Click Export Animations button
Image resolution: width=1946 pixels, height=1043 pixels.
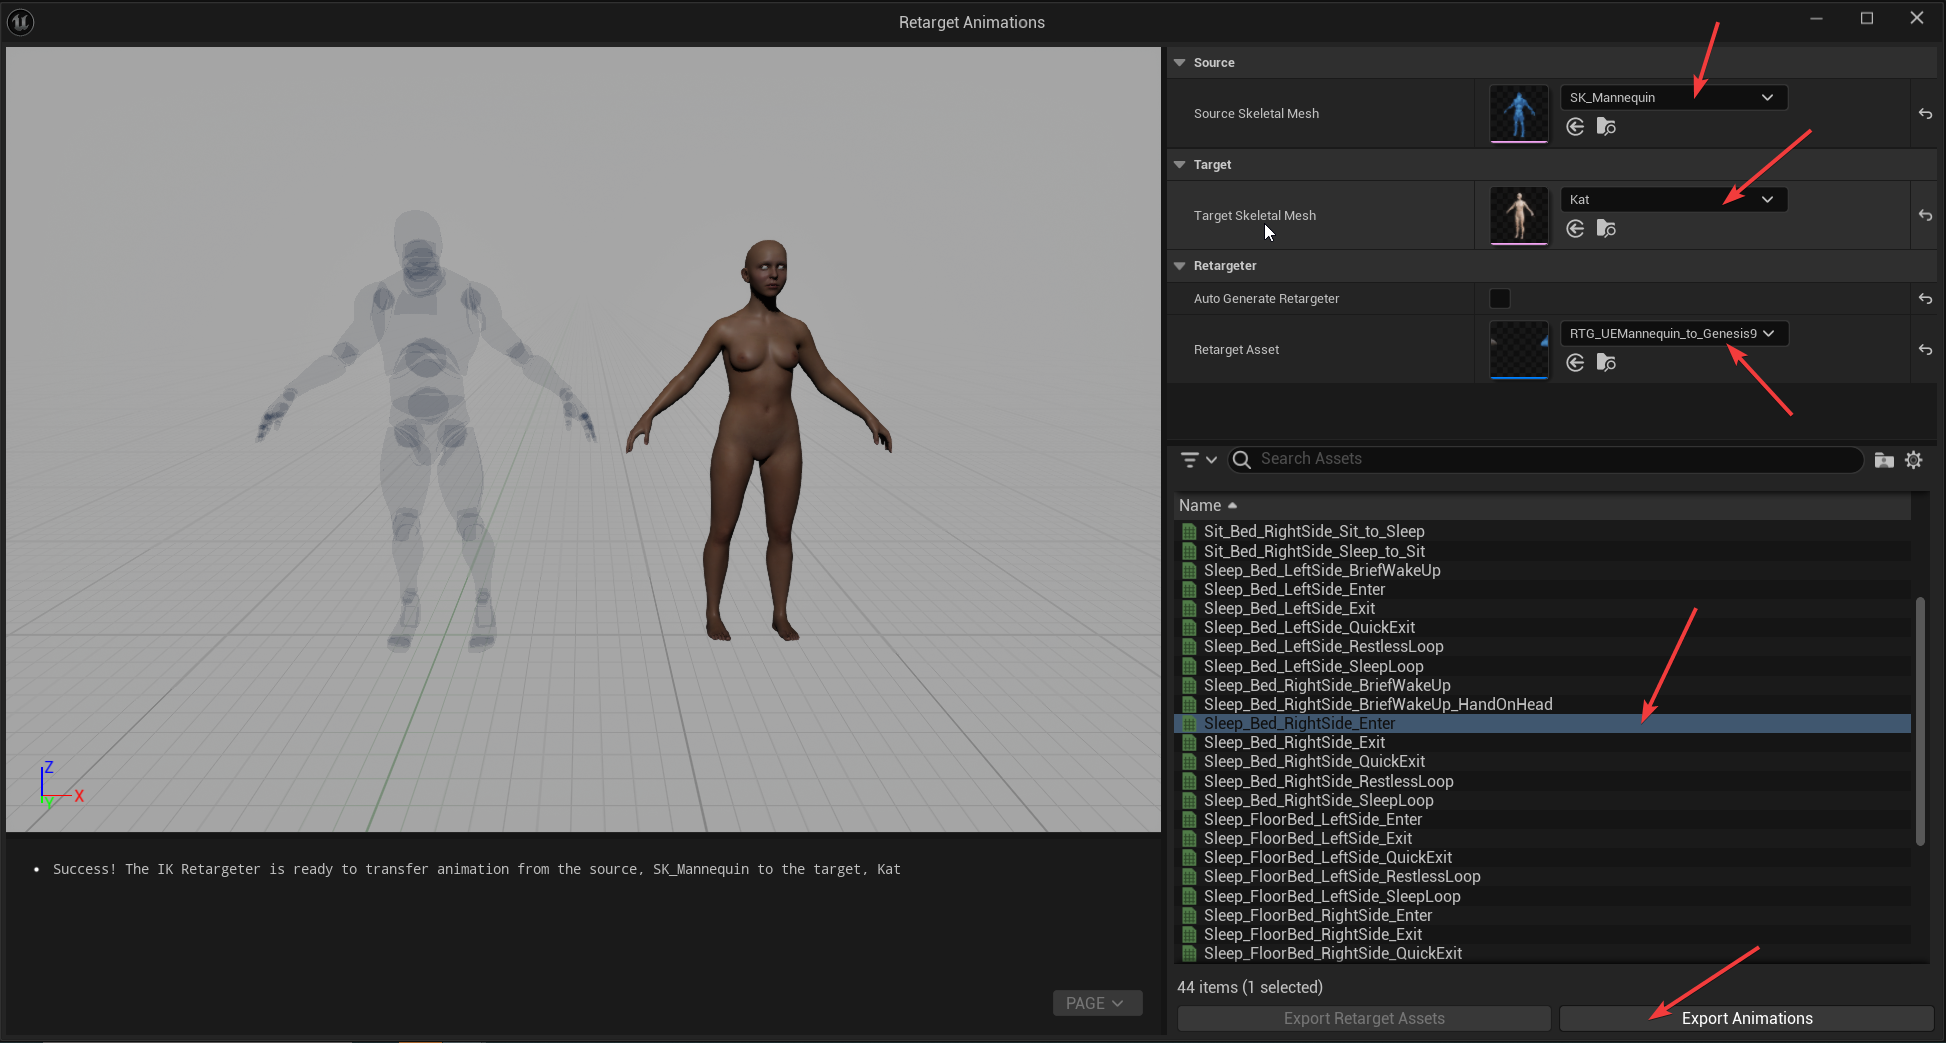pyautogui.click(x=1747, y=1018)
